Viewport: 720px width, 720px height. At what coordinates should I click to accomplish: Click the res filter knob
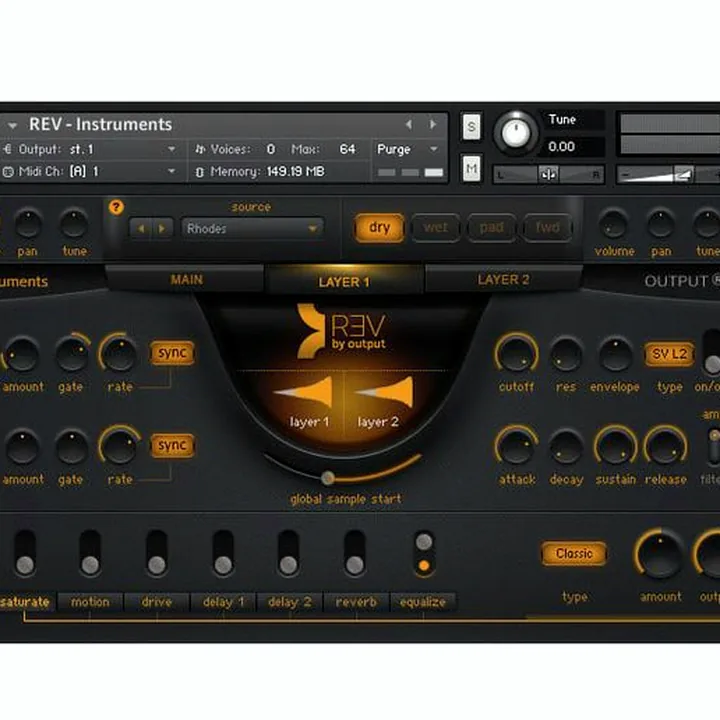566,354
